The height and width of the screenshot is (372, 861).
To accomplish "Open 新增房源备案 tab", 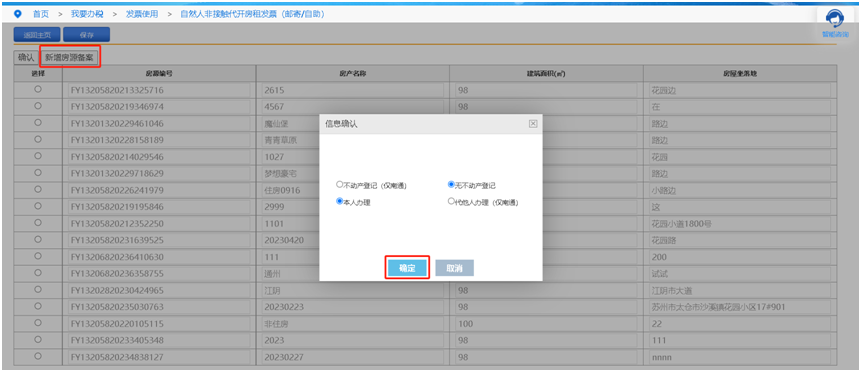I will coord(69,57).
